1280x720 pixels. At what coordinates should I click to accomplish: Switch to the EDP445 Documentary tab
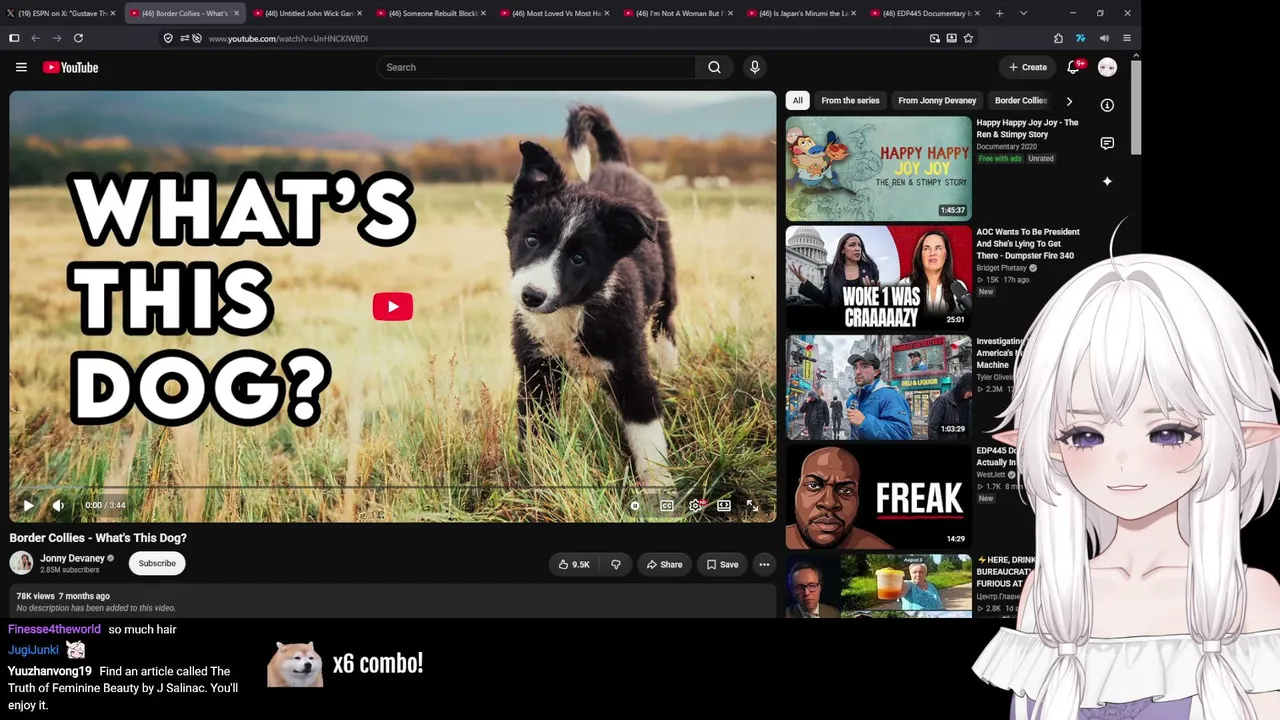pos(925,13)
